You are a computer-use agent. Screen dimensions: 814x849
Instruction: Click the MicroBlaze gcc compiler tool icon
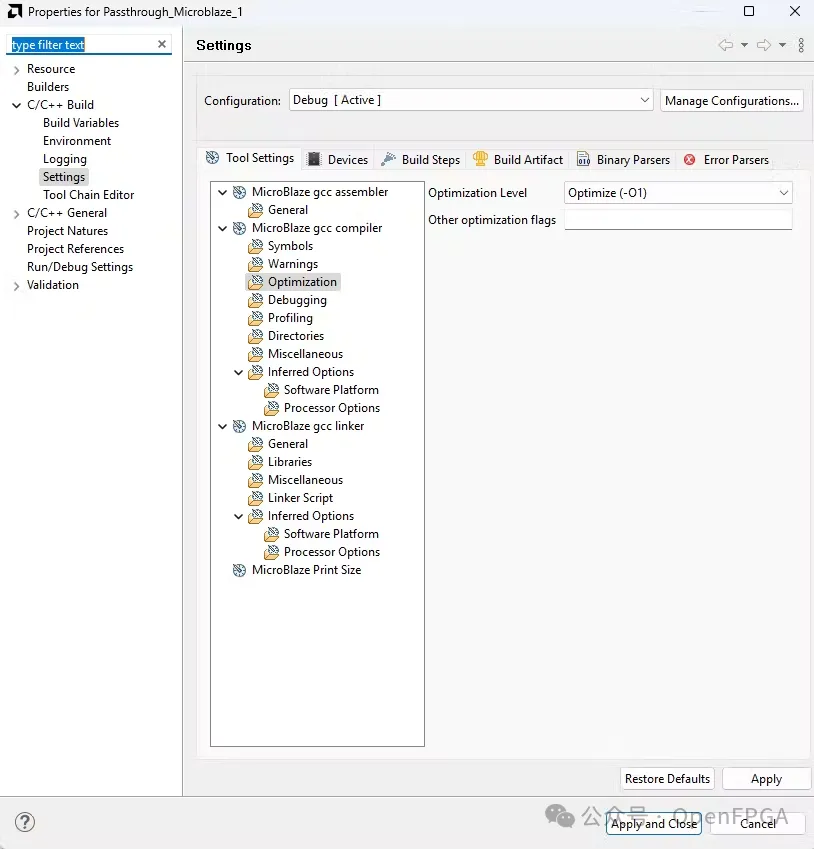pos(239,228)
